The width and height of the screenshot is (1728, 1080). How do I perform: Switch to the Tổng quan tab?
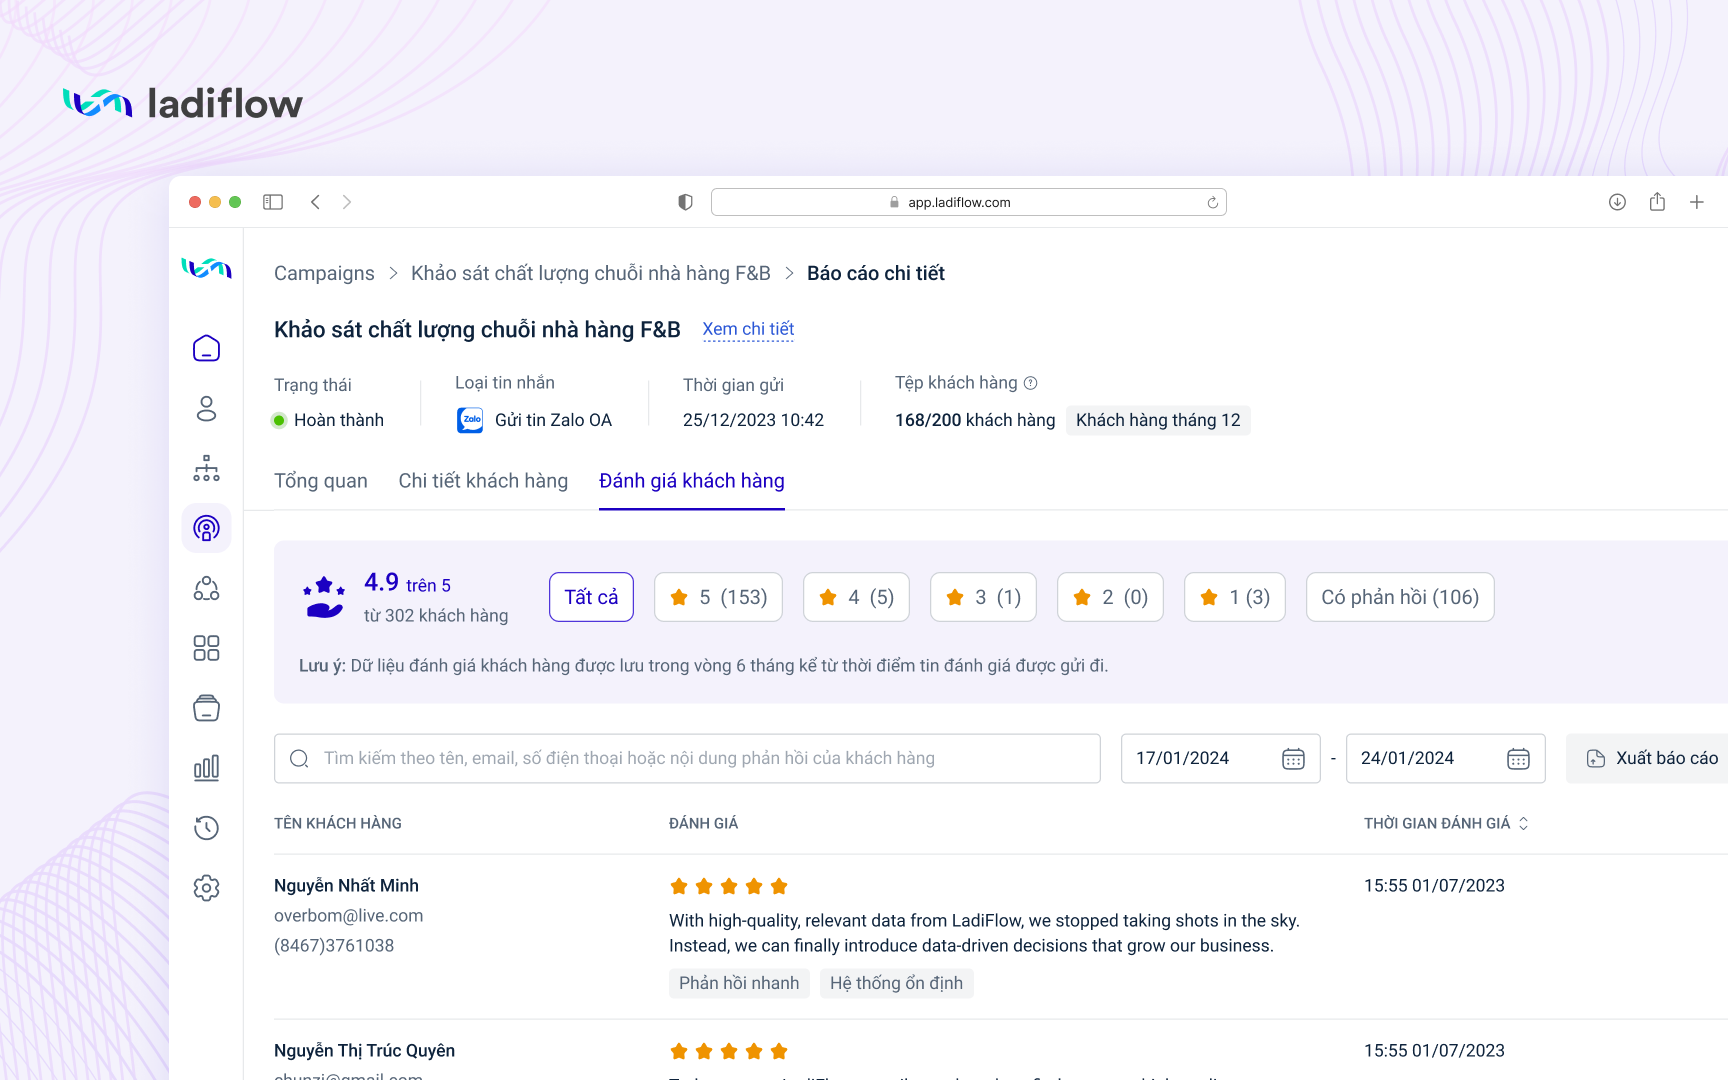coord(321,481)
